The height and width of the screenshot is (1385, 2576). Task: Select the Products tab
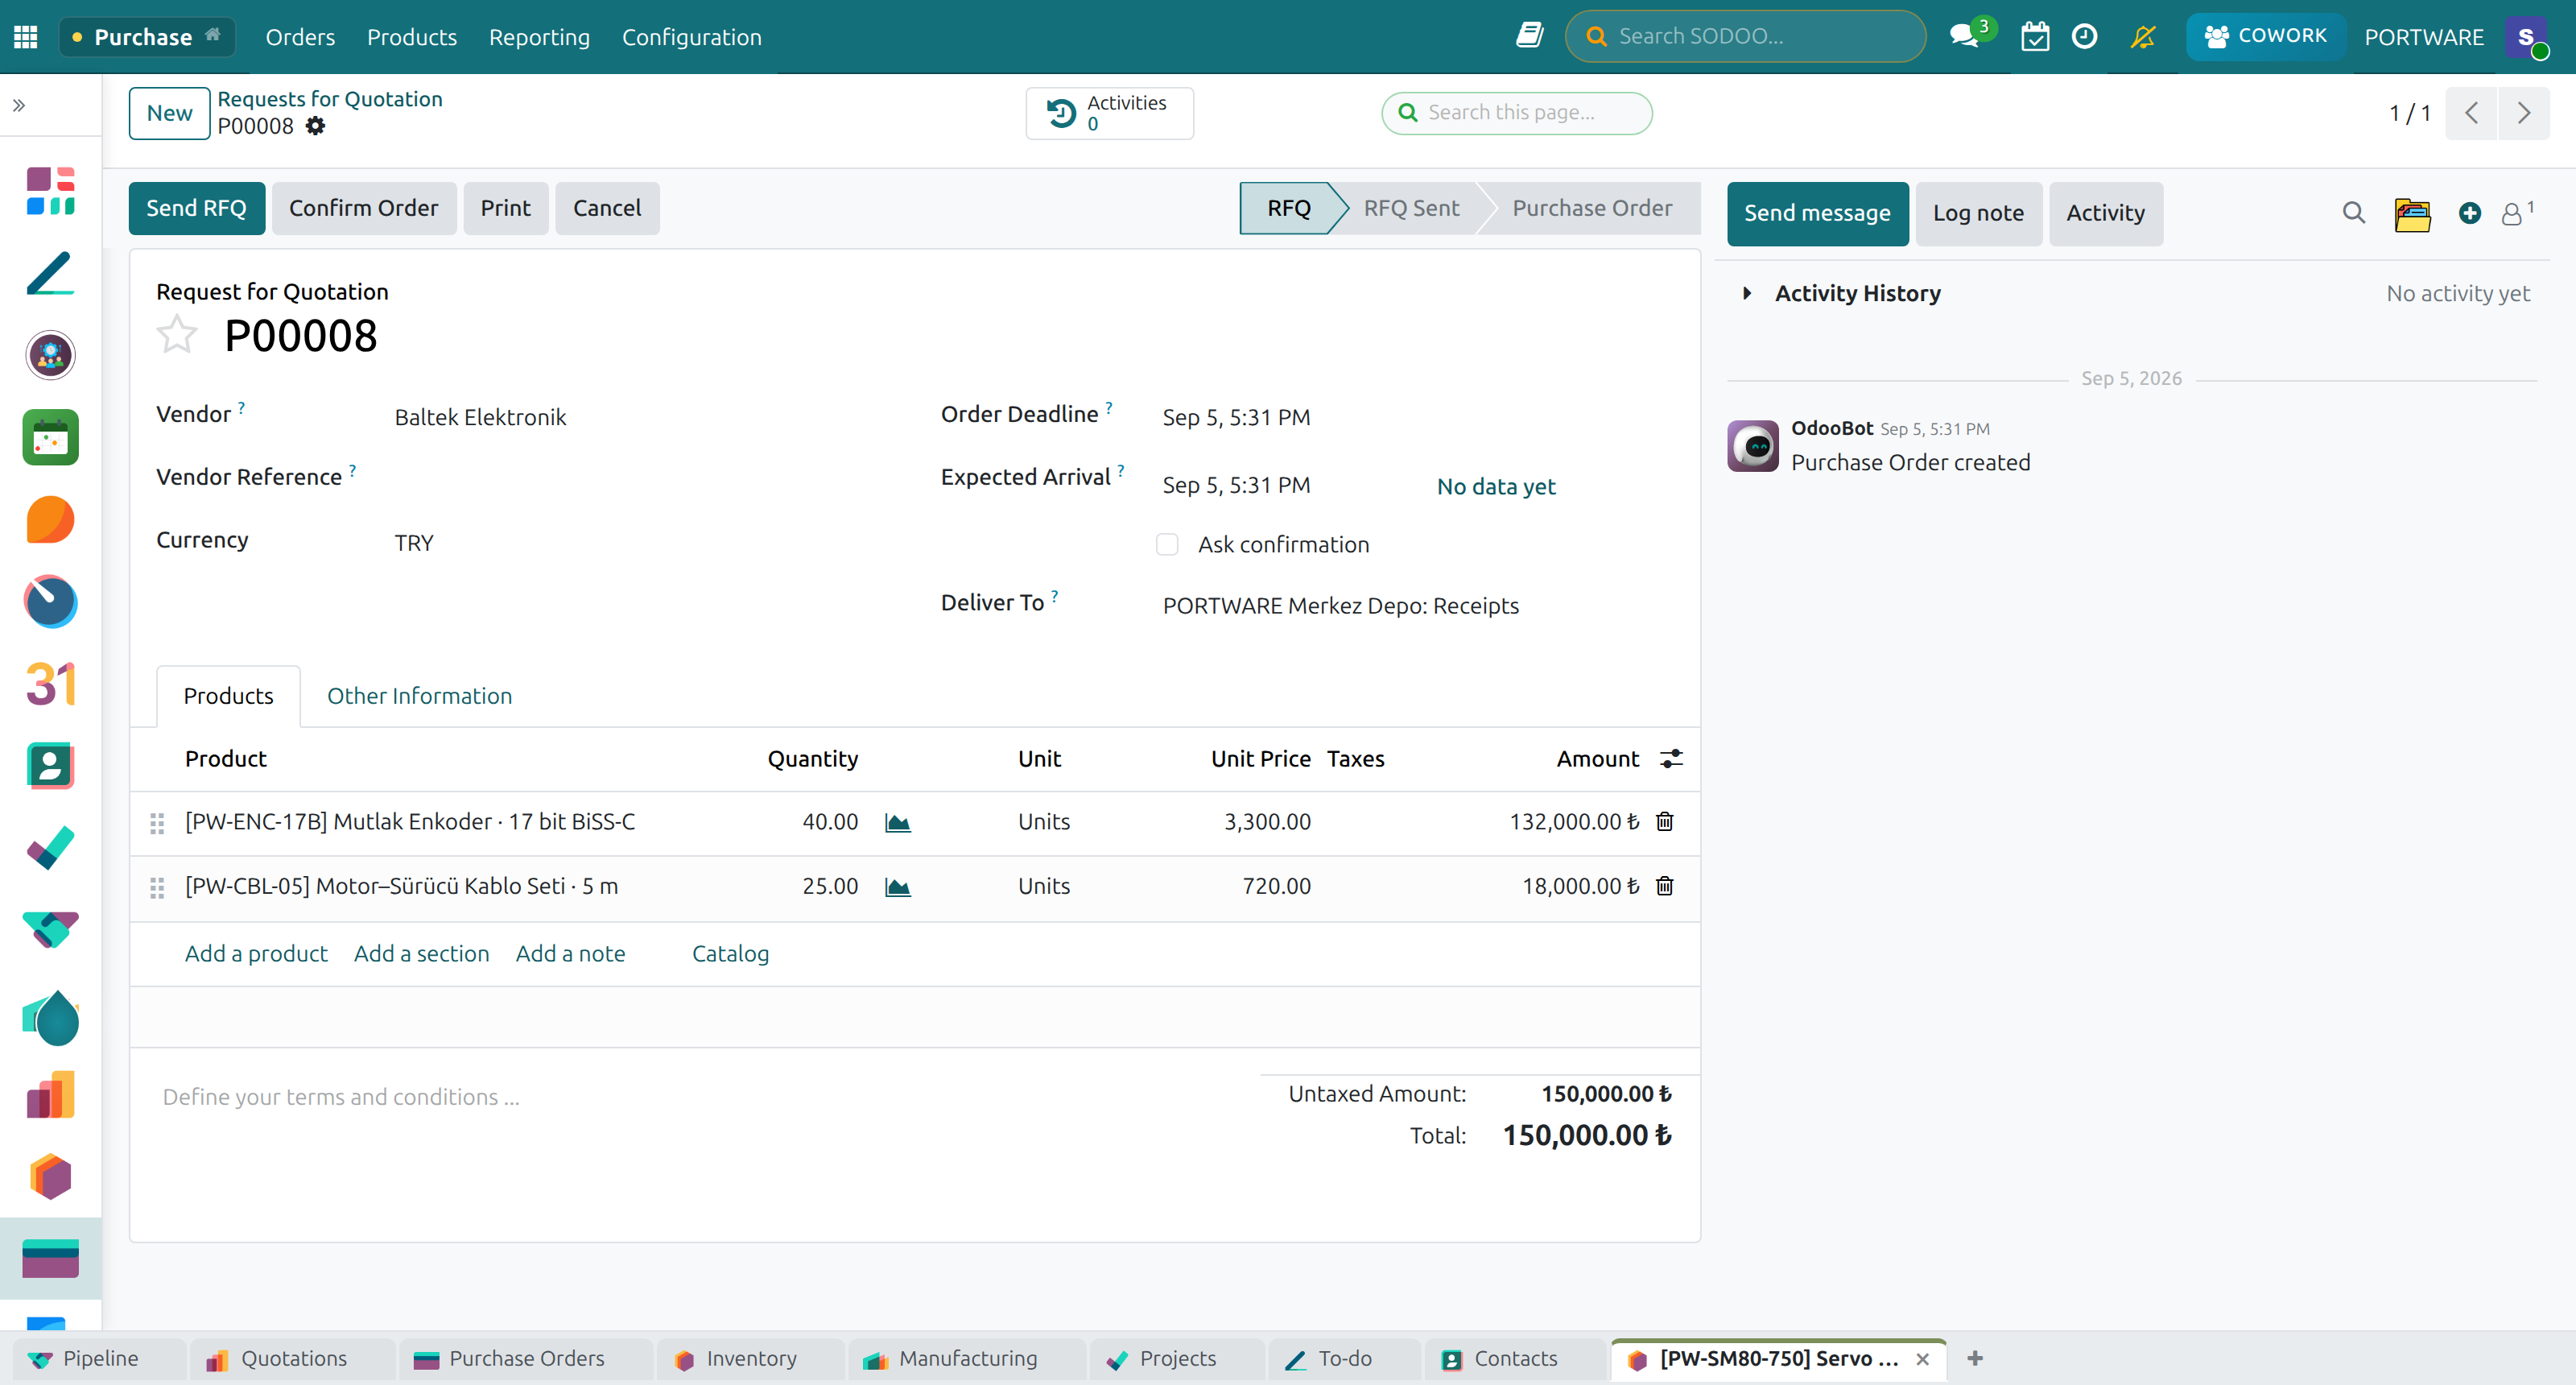pos(228,696)
